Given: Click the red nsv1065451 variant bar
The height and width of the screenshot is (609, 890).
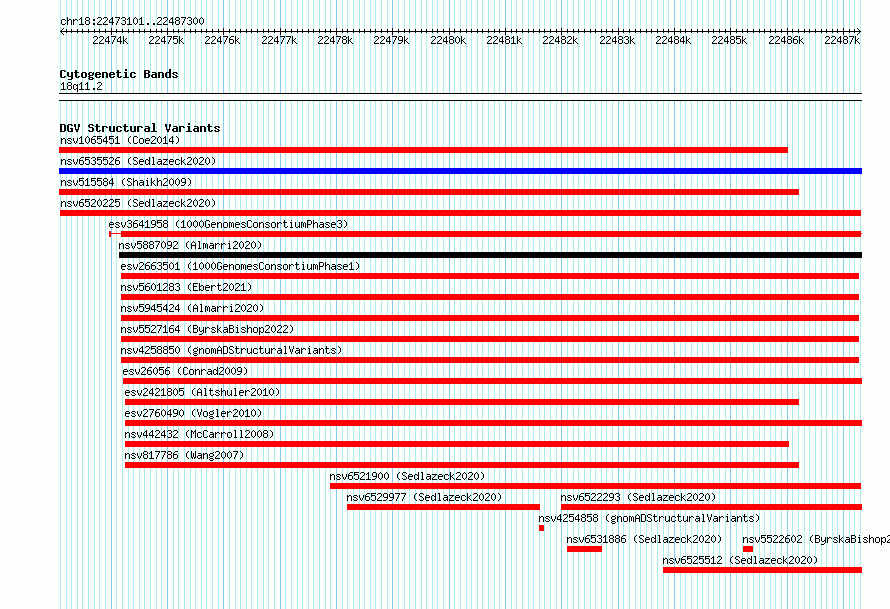Looking at the screenshot, I should click(x=423, y=150).
